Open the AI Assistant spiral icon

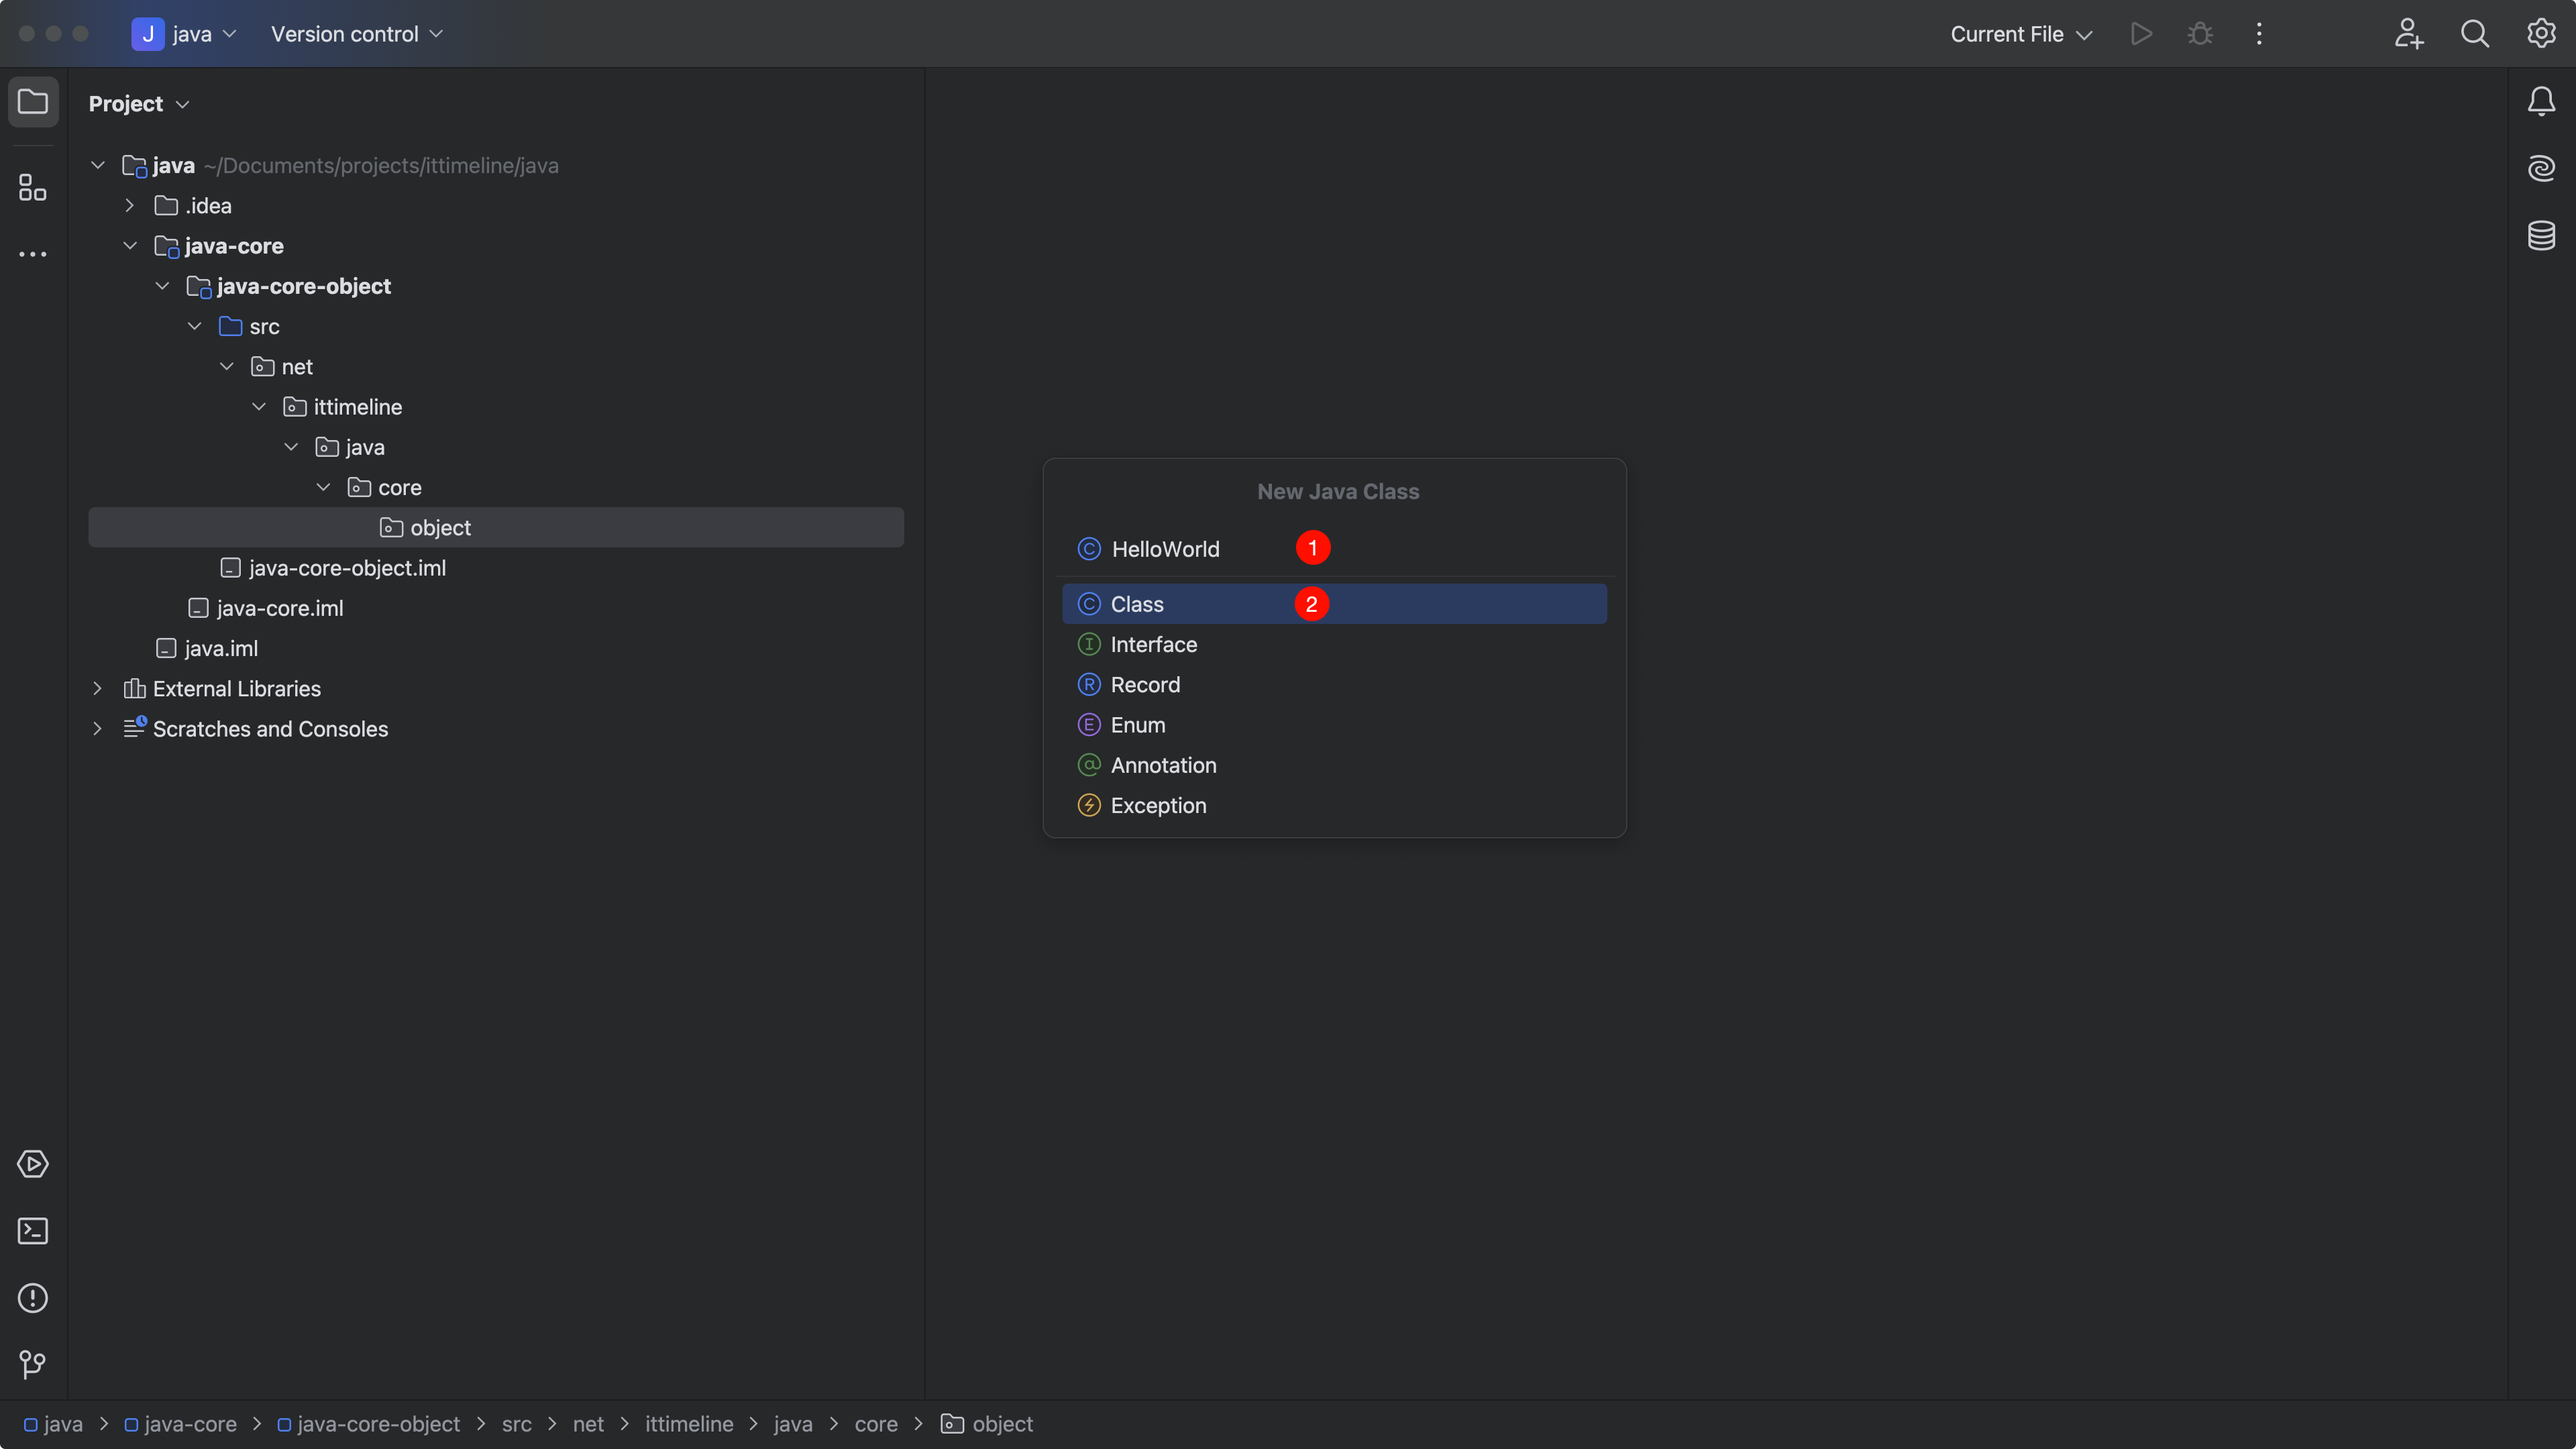[2541, 168]
